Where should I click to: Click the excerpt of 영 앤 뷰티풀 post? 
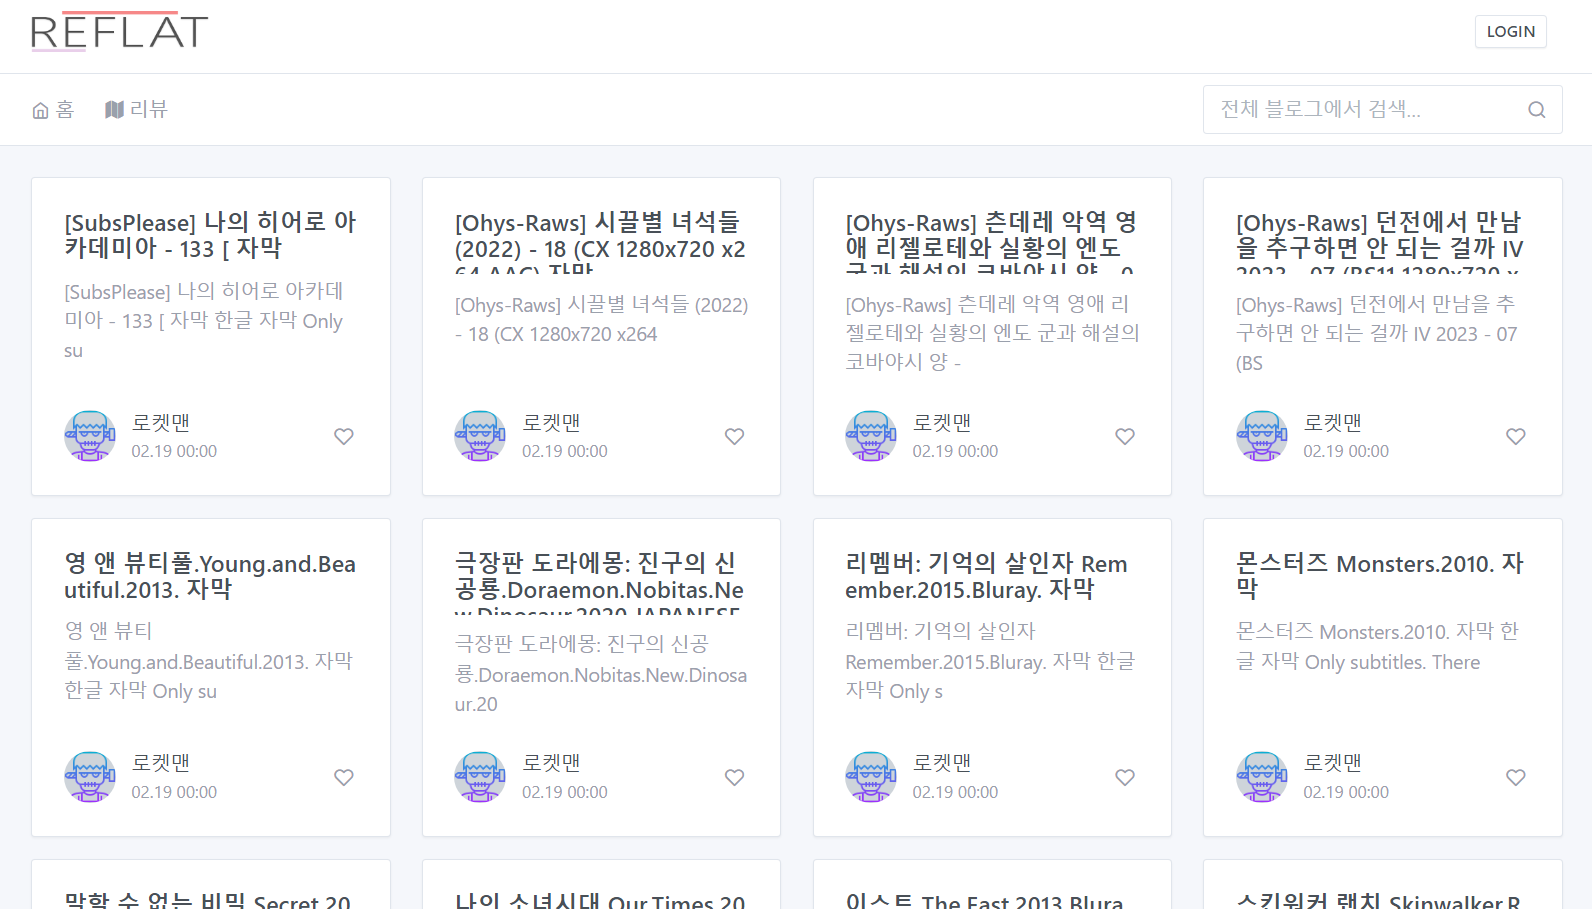(210, 661)
